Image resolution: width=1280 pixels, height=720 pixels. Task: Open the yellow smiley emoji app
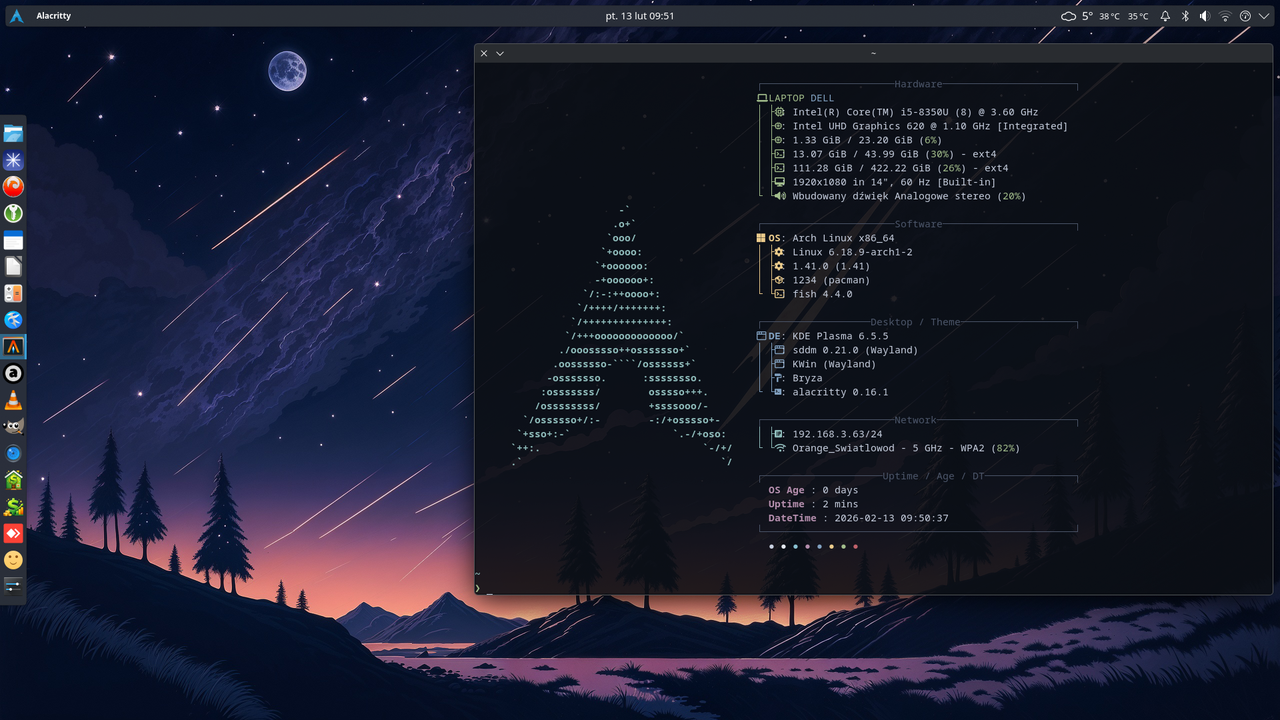pyautogui.click(x=13, y=560)
